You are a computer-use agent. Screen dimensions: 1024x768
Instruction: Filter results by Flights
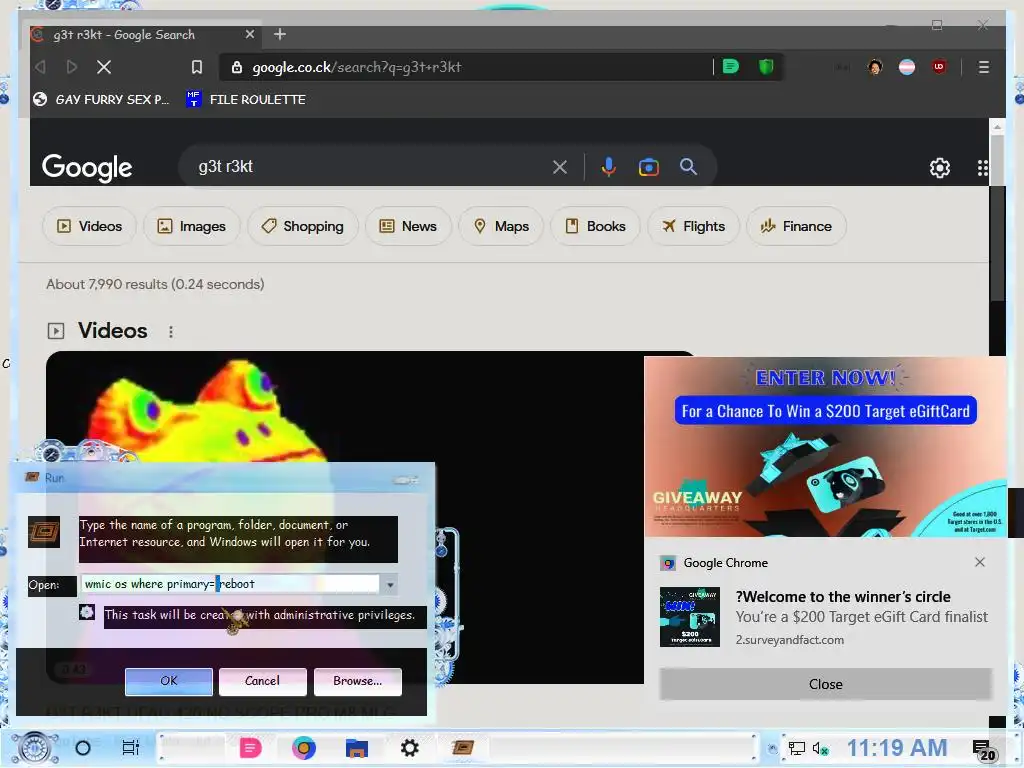click(x=694, y=226)
